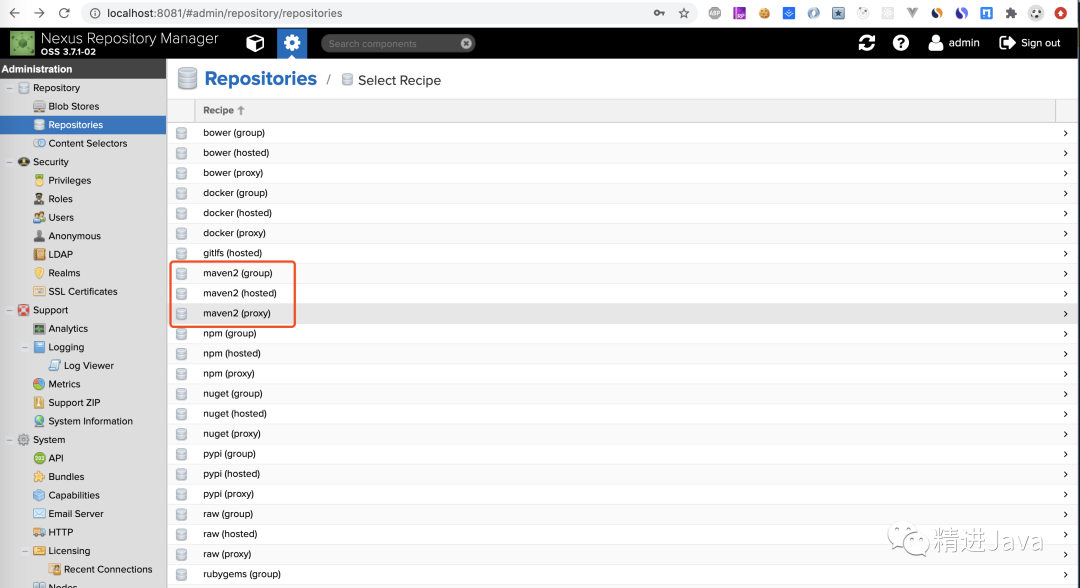Image resolution: width=1080 pixels, height=588 pixels.
Task: Click the Administration gear icon
Action: 292,43
